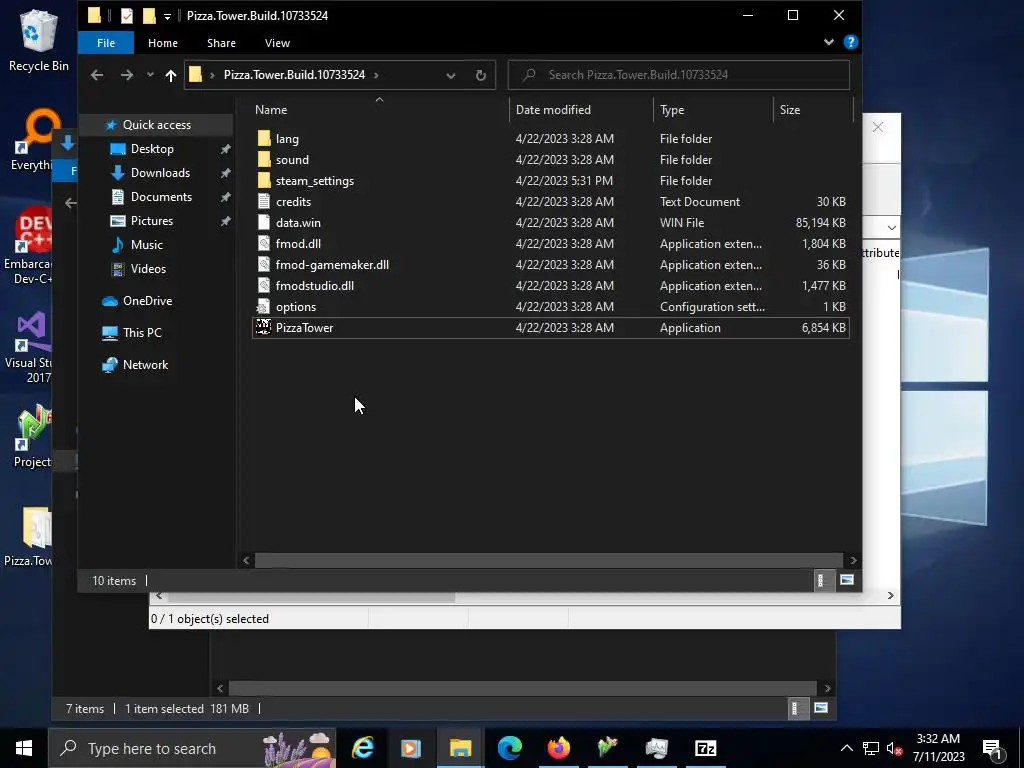1024x768 pixels.
Task: Go up one folder level
Action: 170,75
